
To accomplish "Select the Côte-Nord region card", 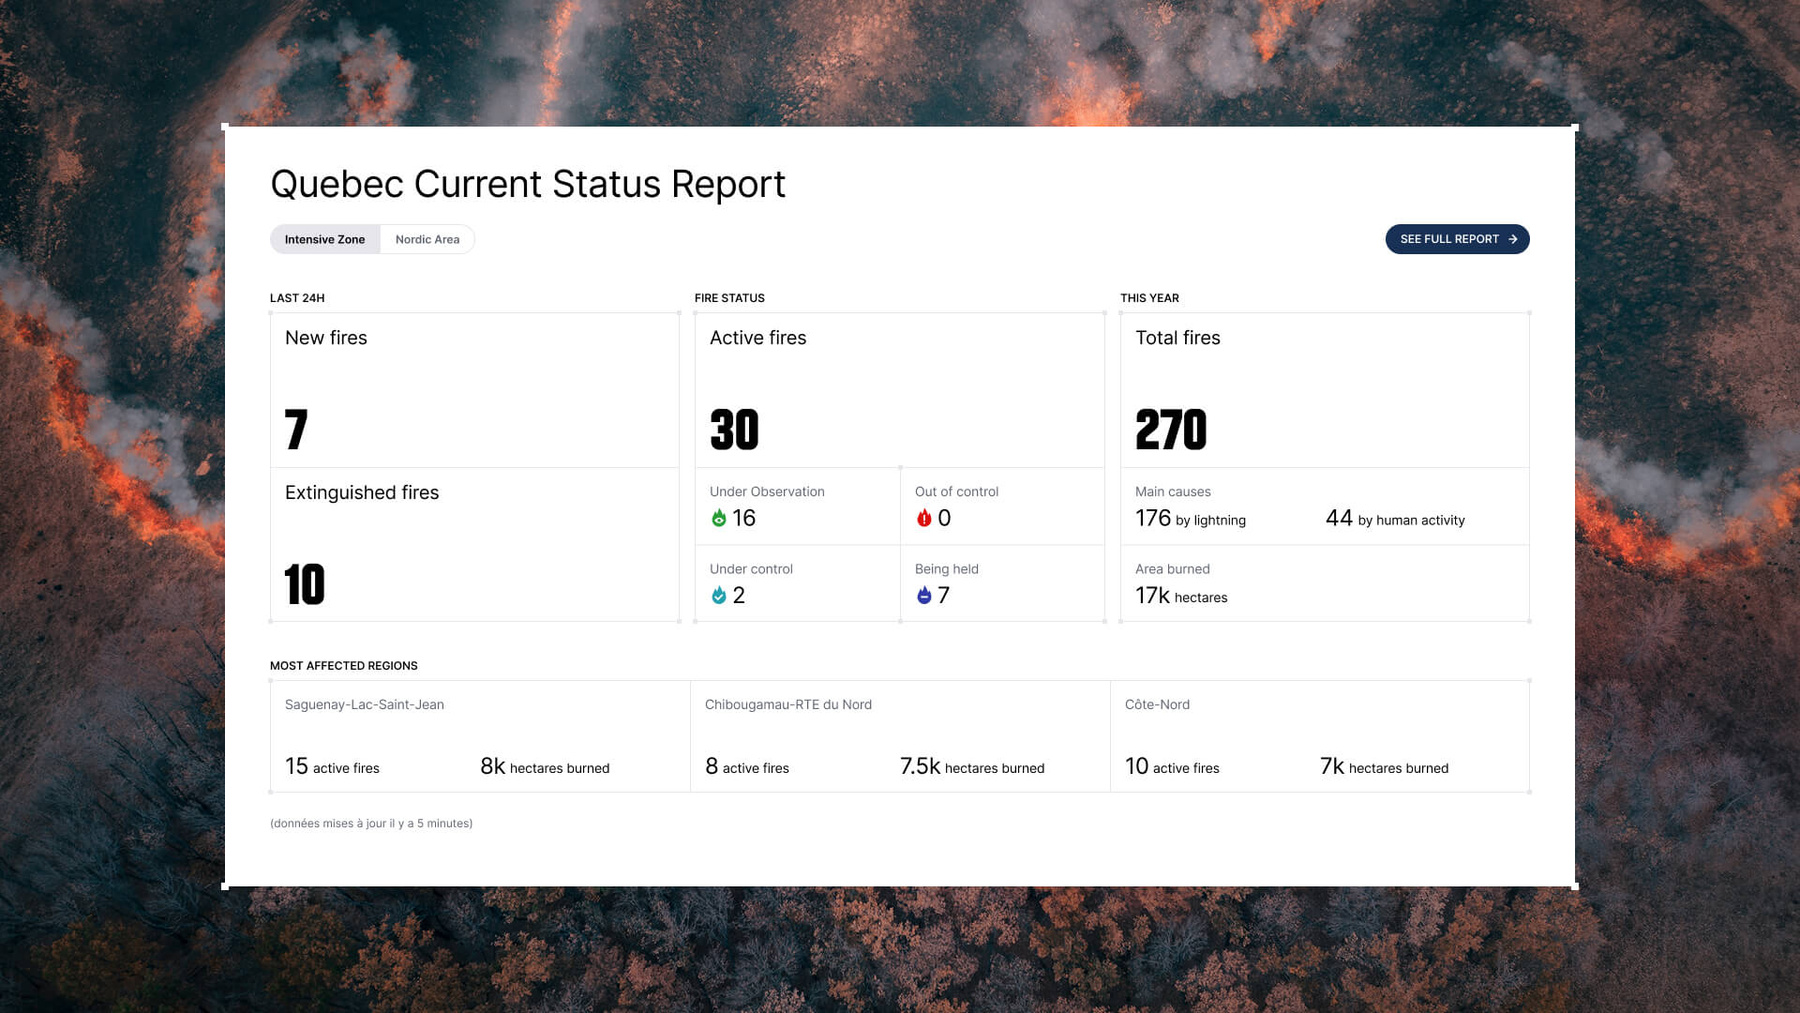I will [x=1320, y=736].
